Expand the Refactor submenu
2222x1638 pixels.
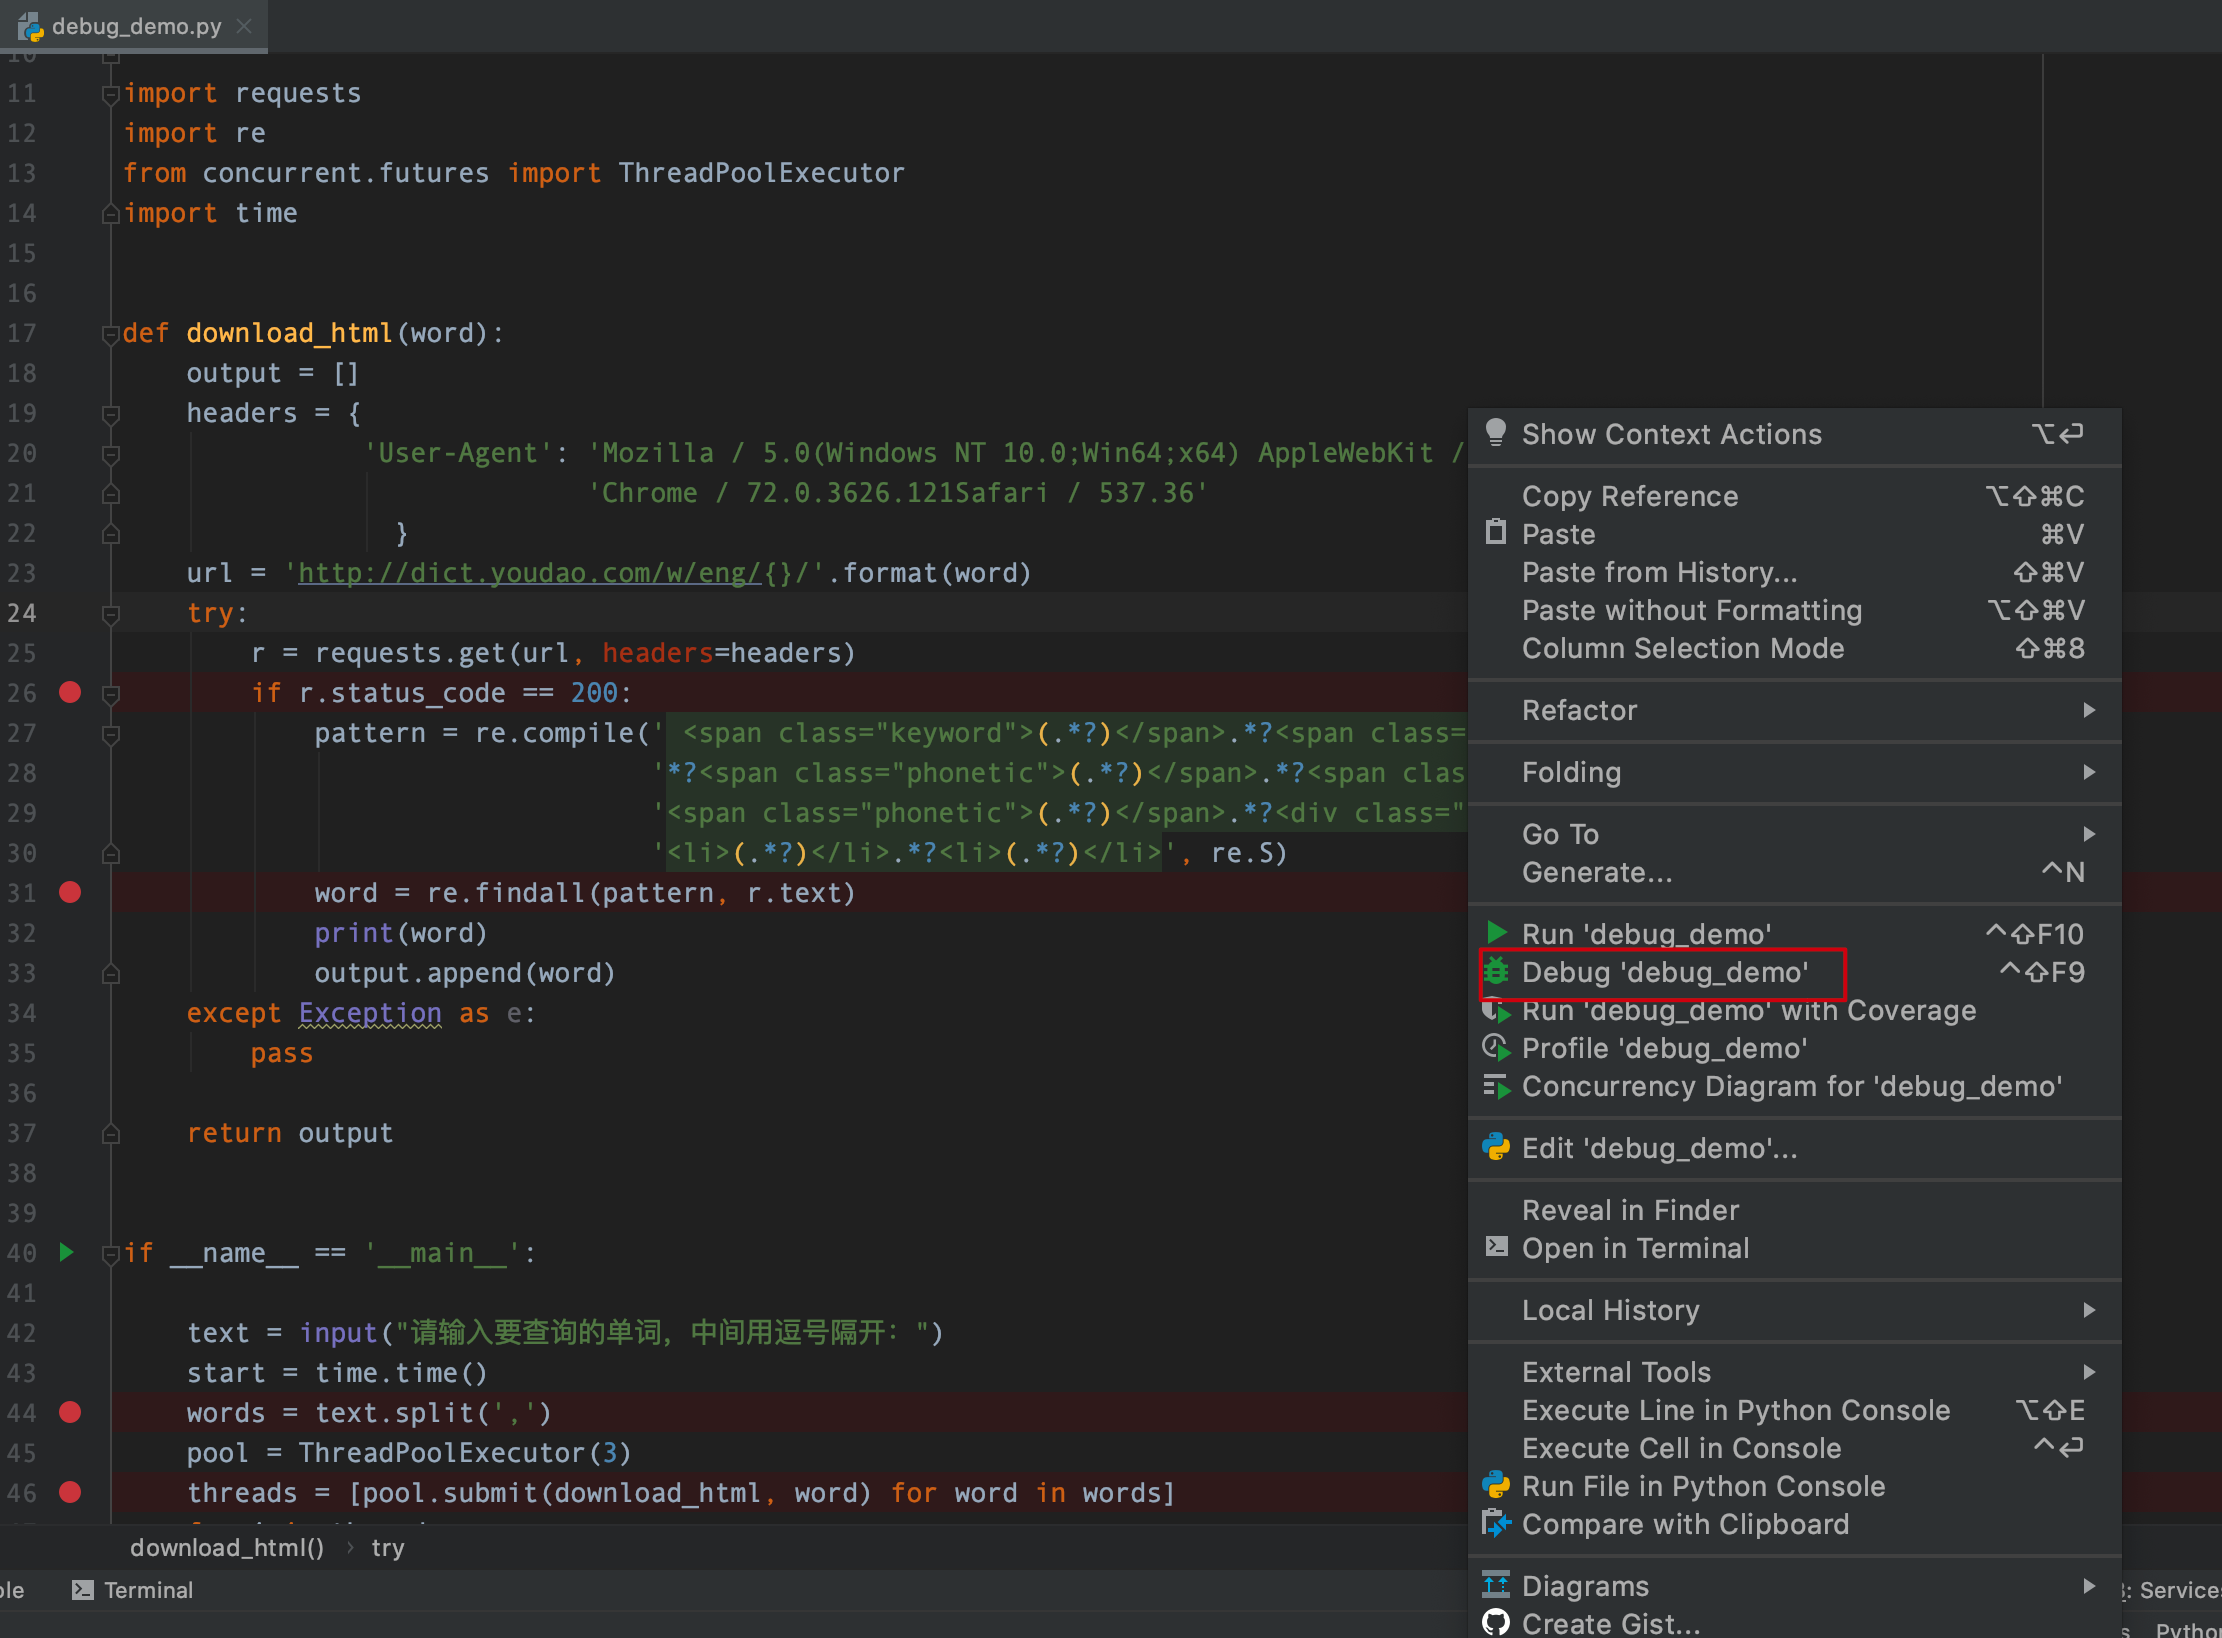[x=1795, y=710]
